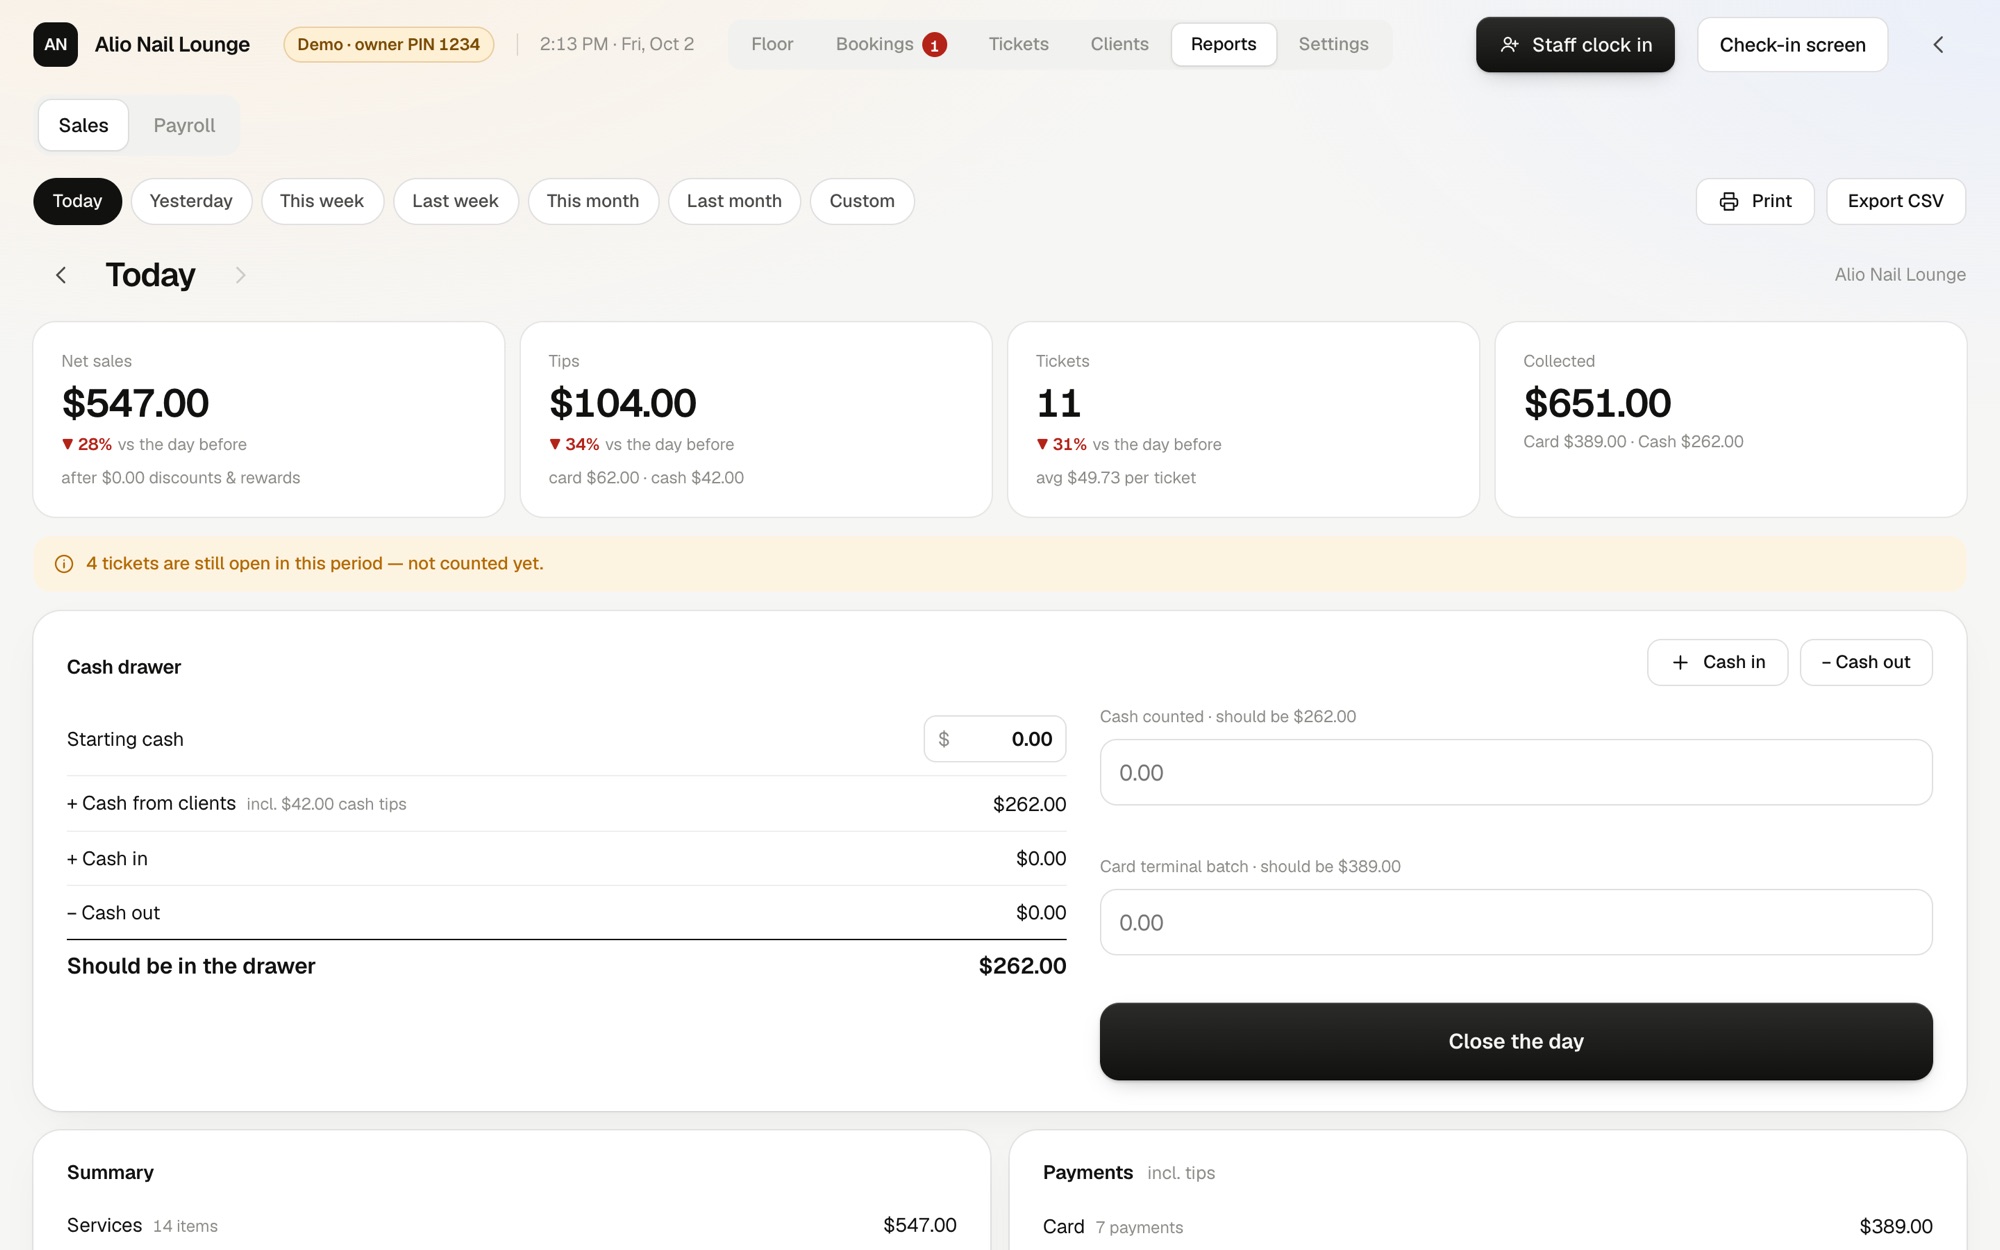
Task: Choose the Custom date range
Action: (x=862, y=201)
